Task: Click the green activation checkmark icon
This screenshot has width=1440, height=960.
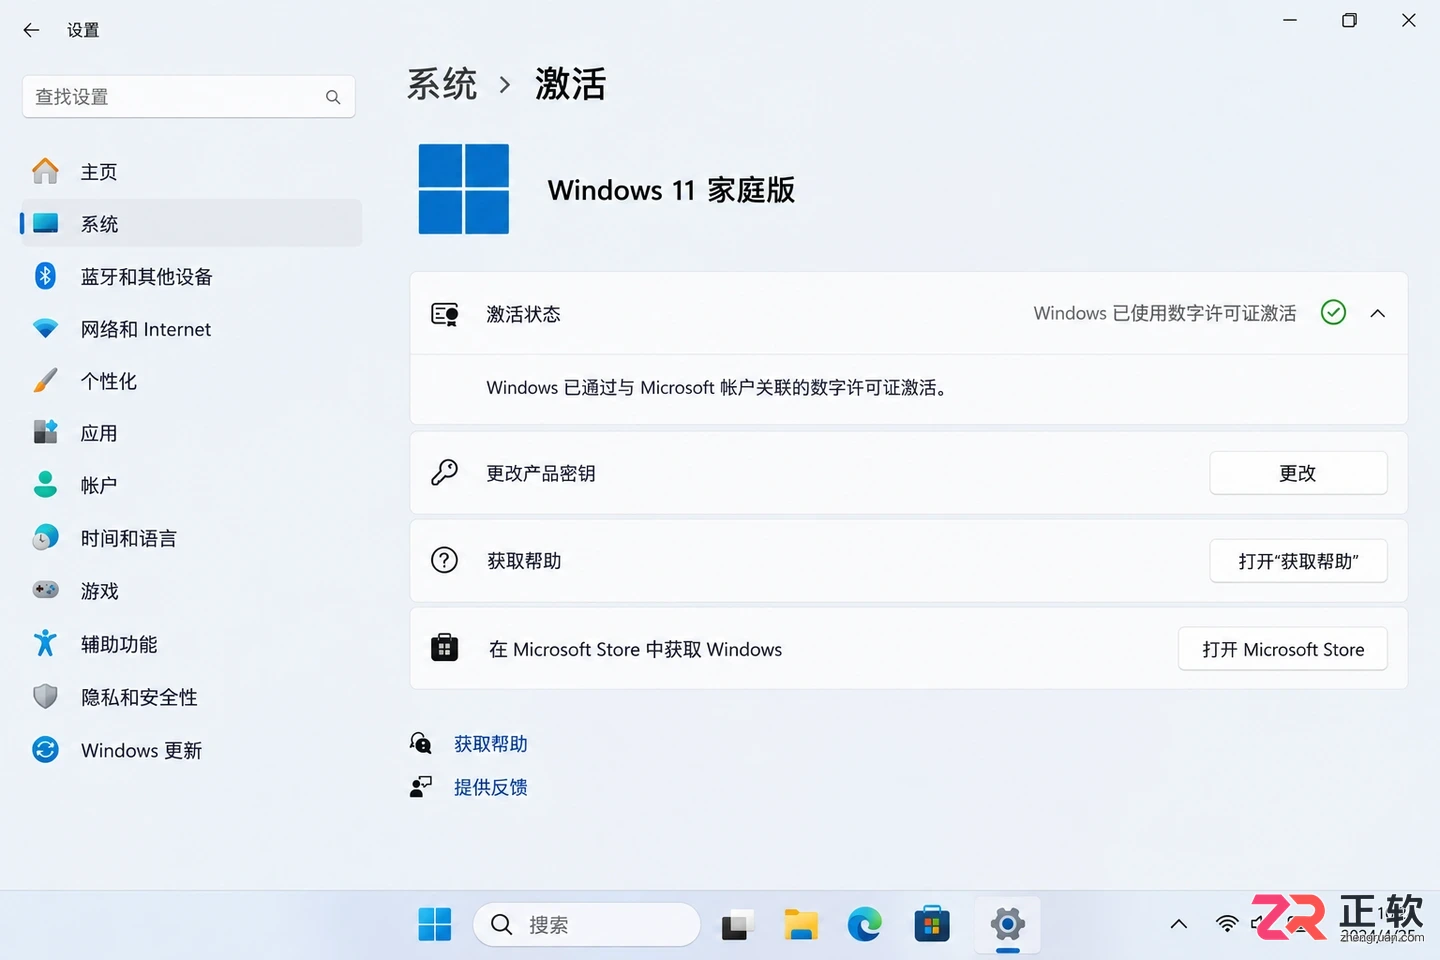Action: click(x=1333, y=313)
